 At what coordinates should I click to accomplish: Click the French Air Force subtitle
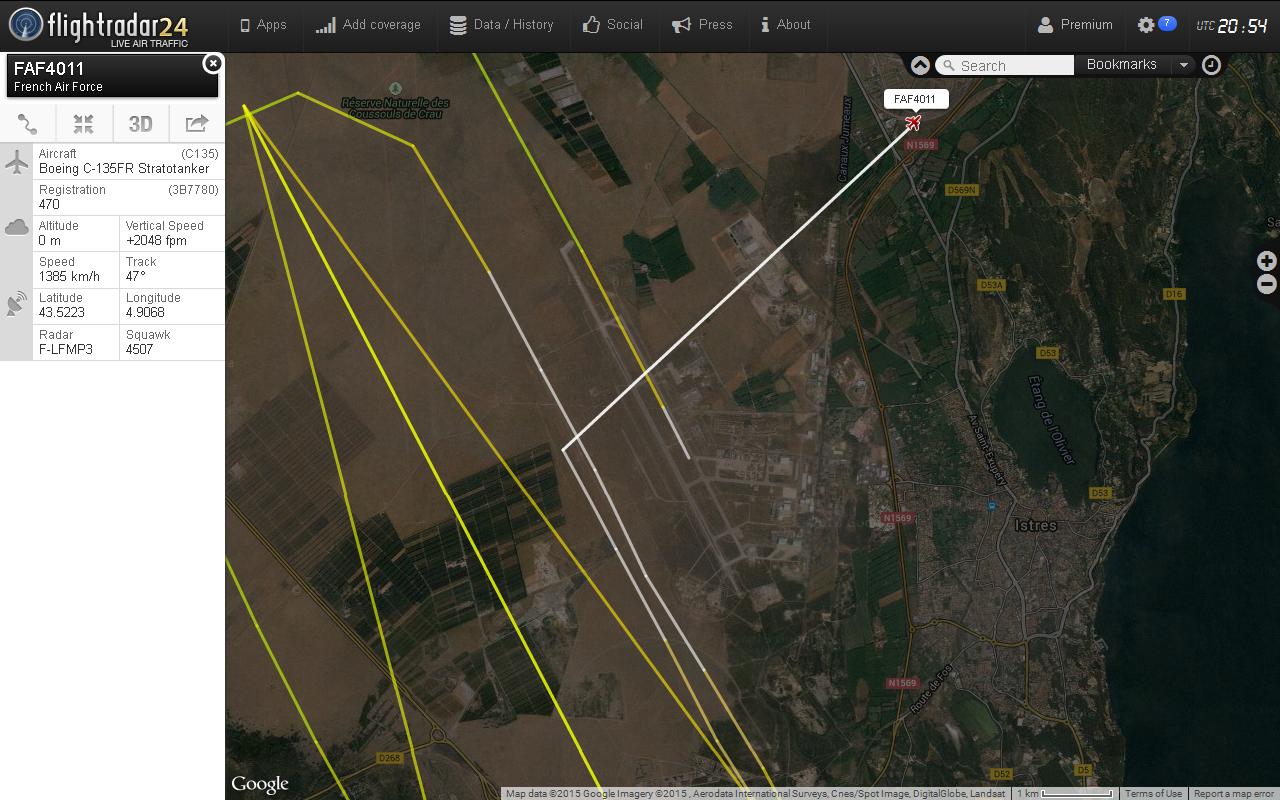click(x=58, y=87)
